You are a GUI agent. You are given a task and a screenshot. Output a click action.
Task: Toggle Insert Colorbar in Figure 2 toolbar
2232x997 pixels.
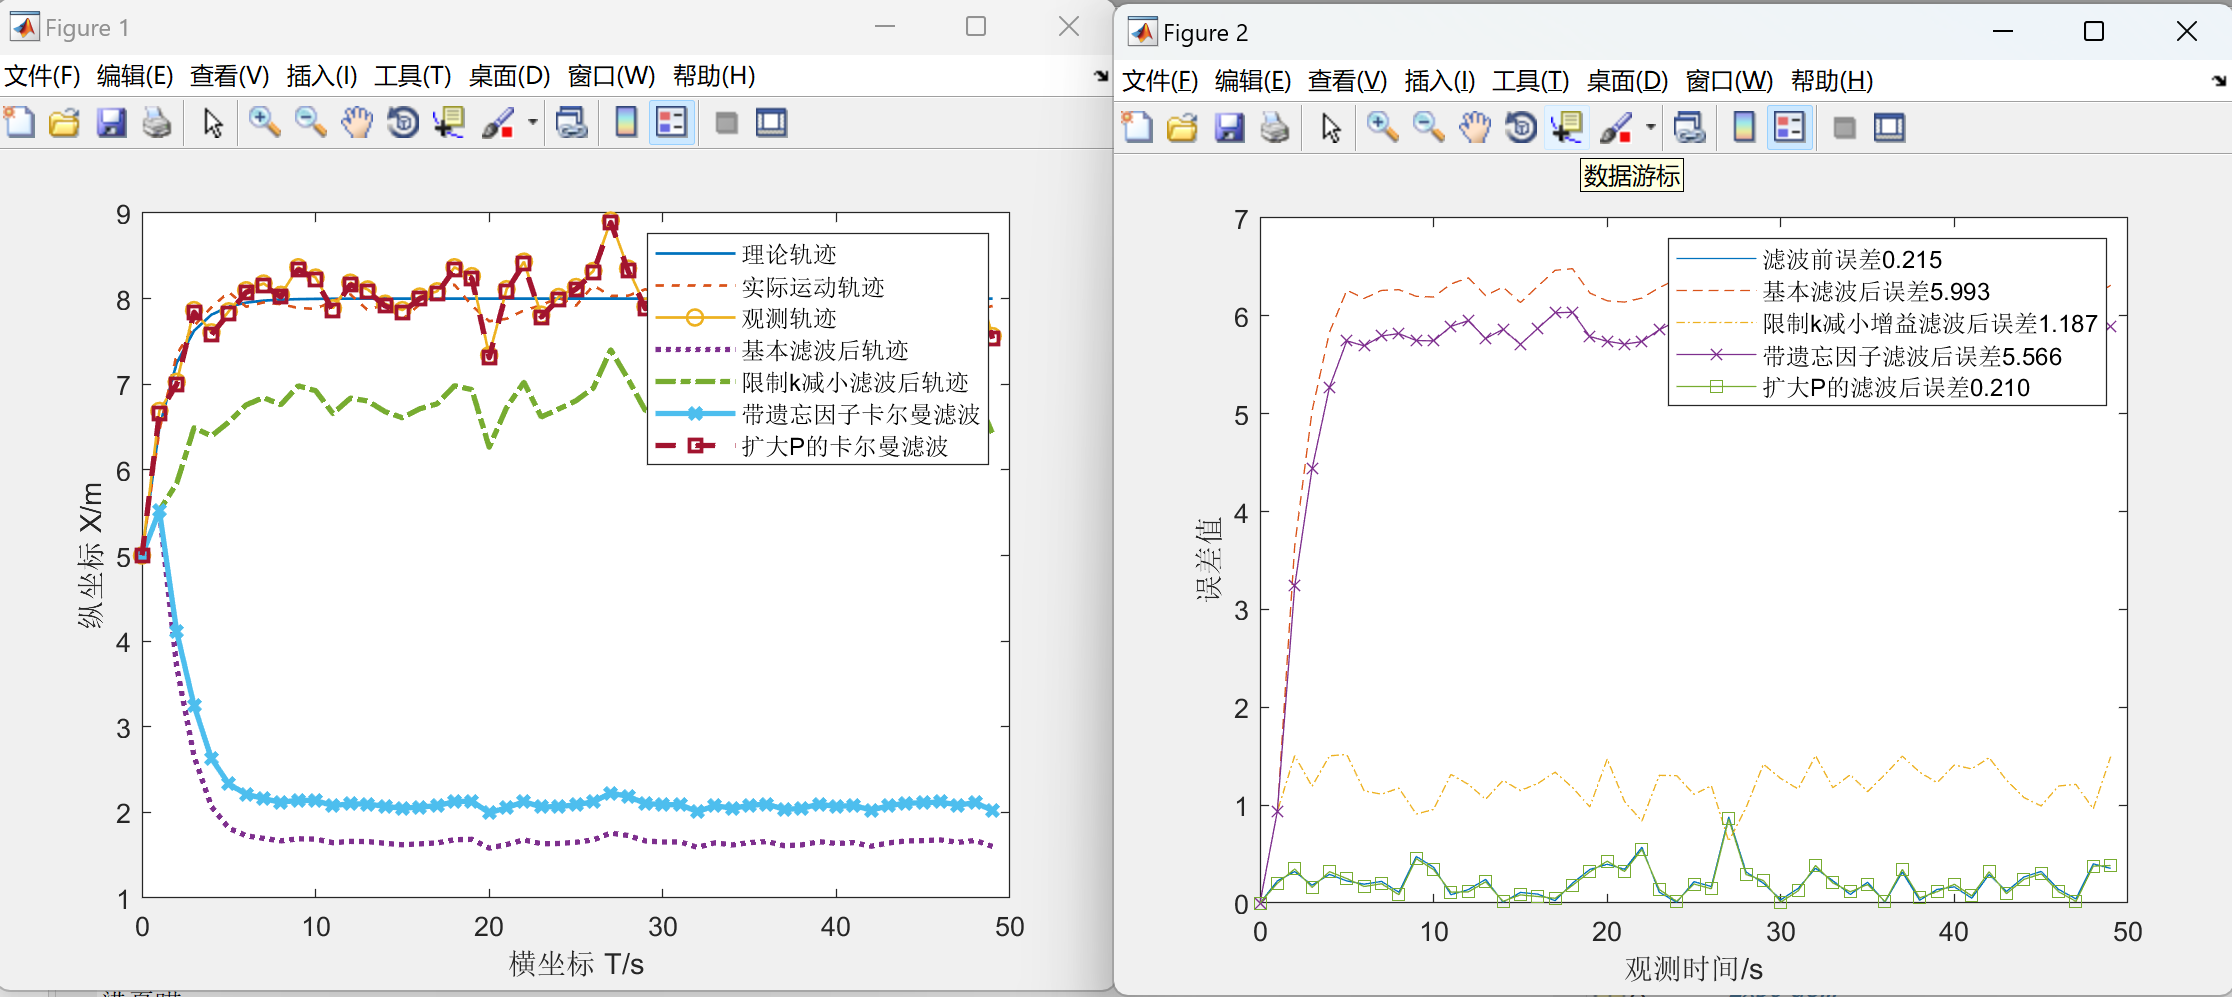(x=1744, y=128)
